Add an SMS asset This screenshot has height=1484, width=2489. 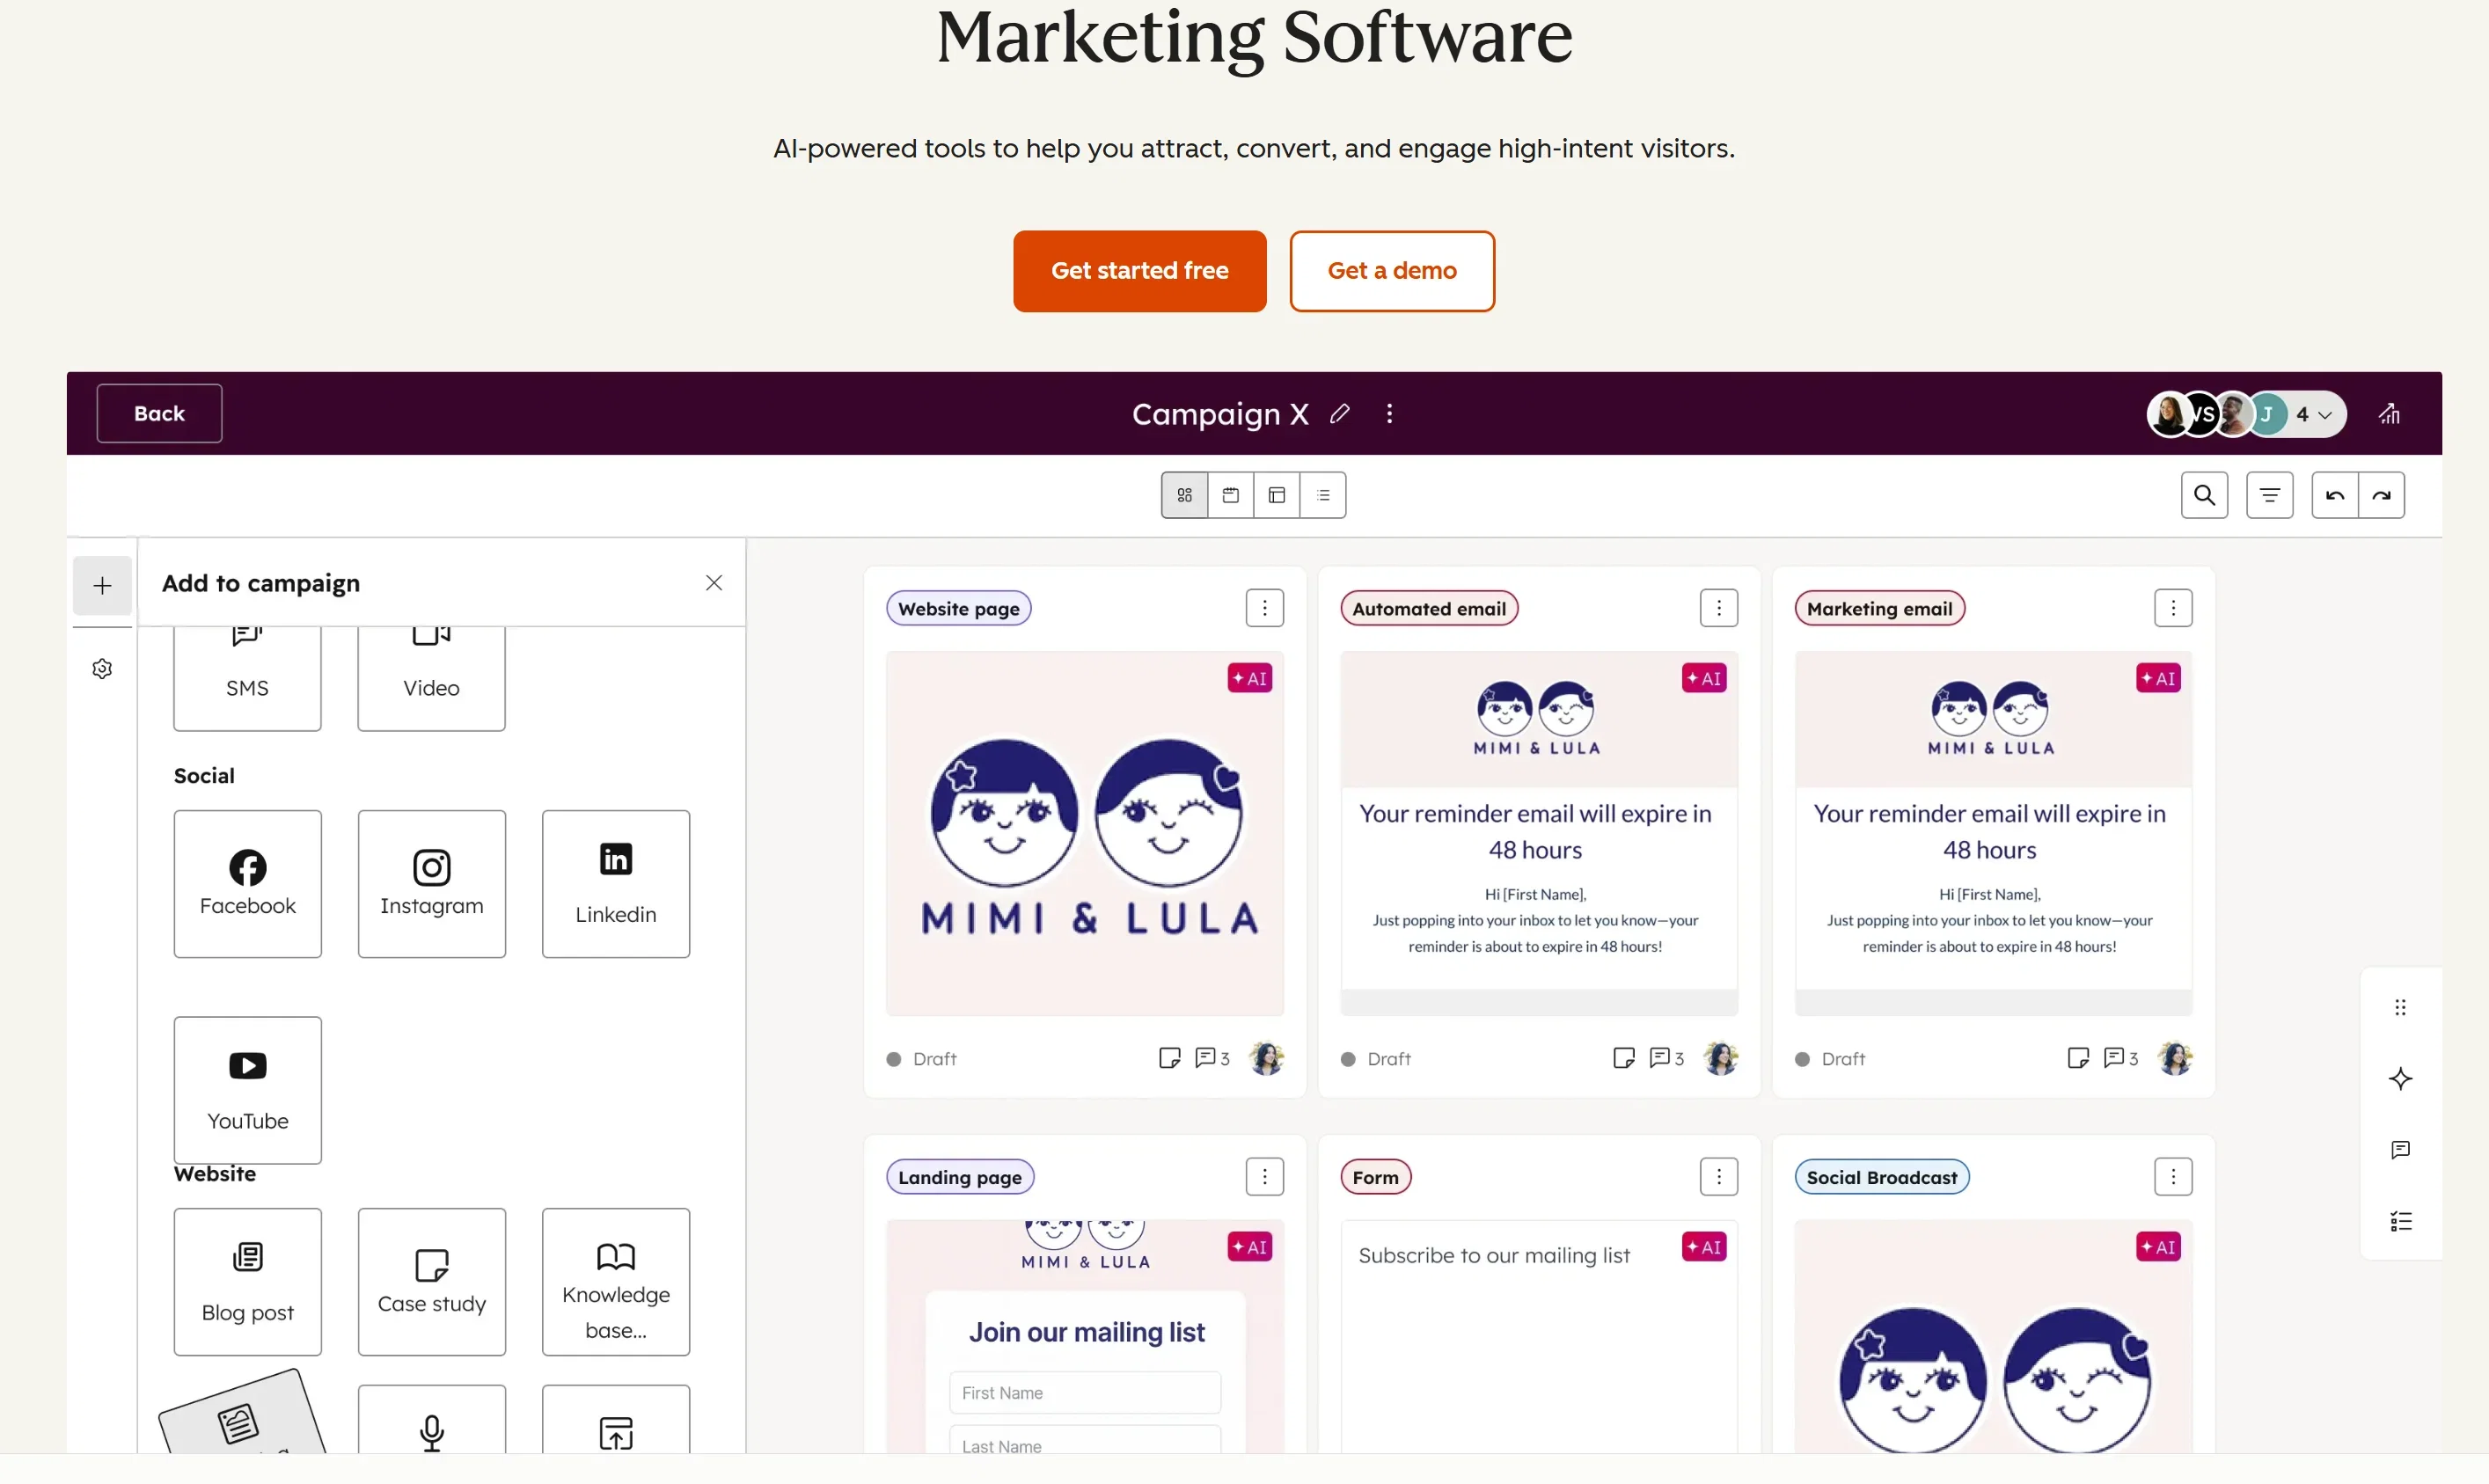(247, 679)
